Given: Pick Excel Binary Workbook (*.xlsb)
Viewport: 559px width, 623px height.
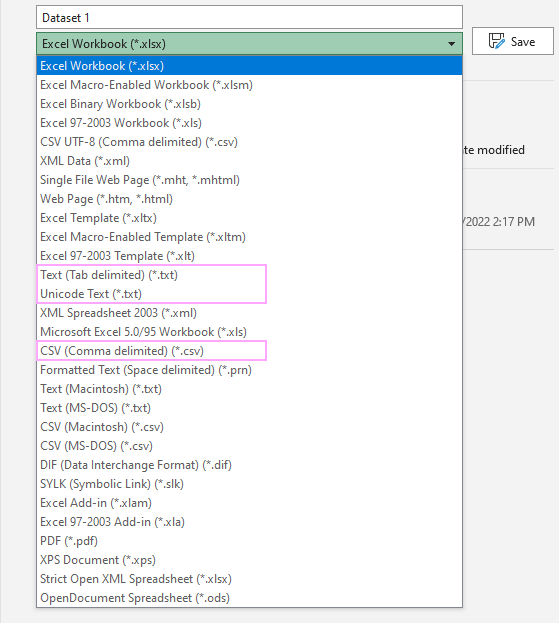Looking at the screenshot, I should (x=250, y=104).
